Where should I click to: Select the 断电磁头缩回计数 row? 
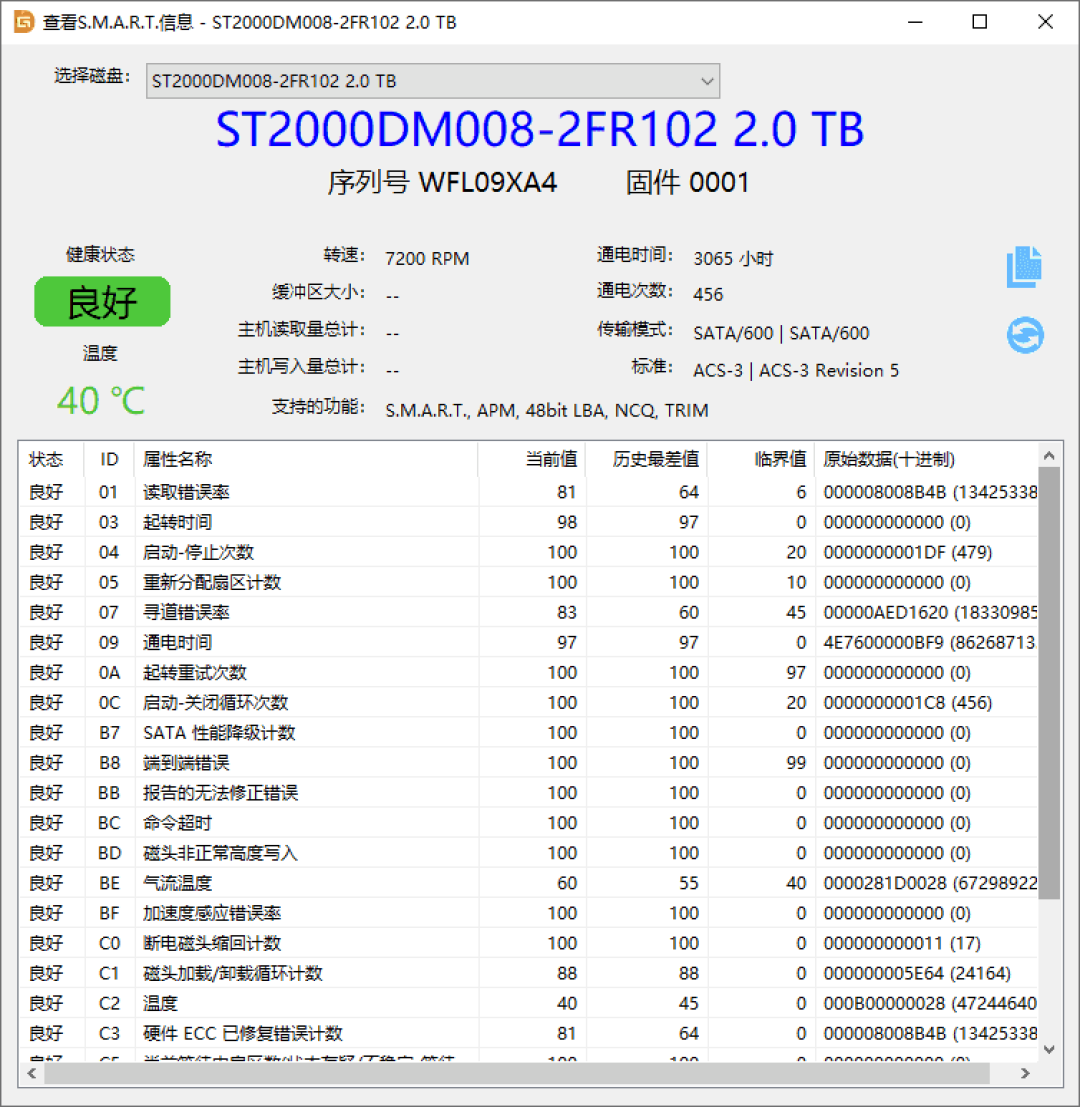click(x=529, y=943)
